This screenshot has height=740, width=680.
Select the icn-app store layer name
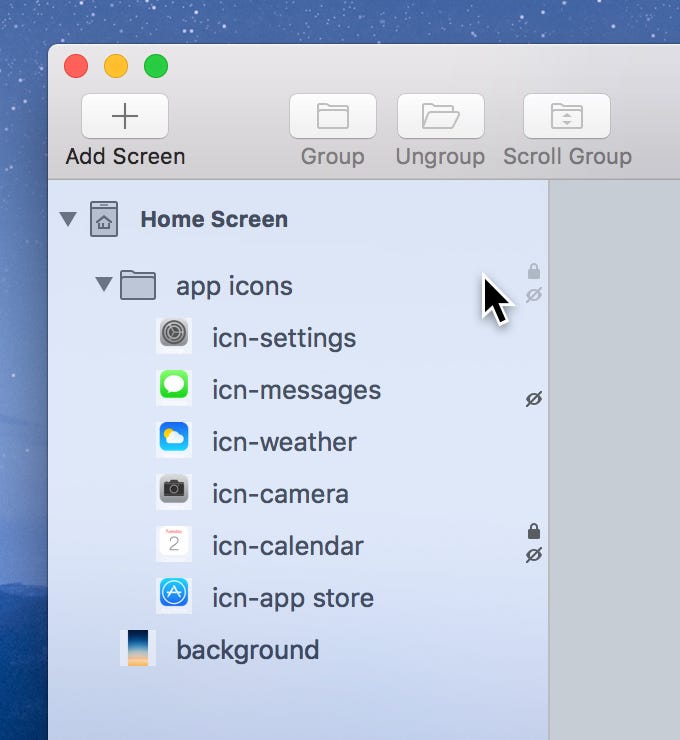tap(293, 598)
